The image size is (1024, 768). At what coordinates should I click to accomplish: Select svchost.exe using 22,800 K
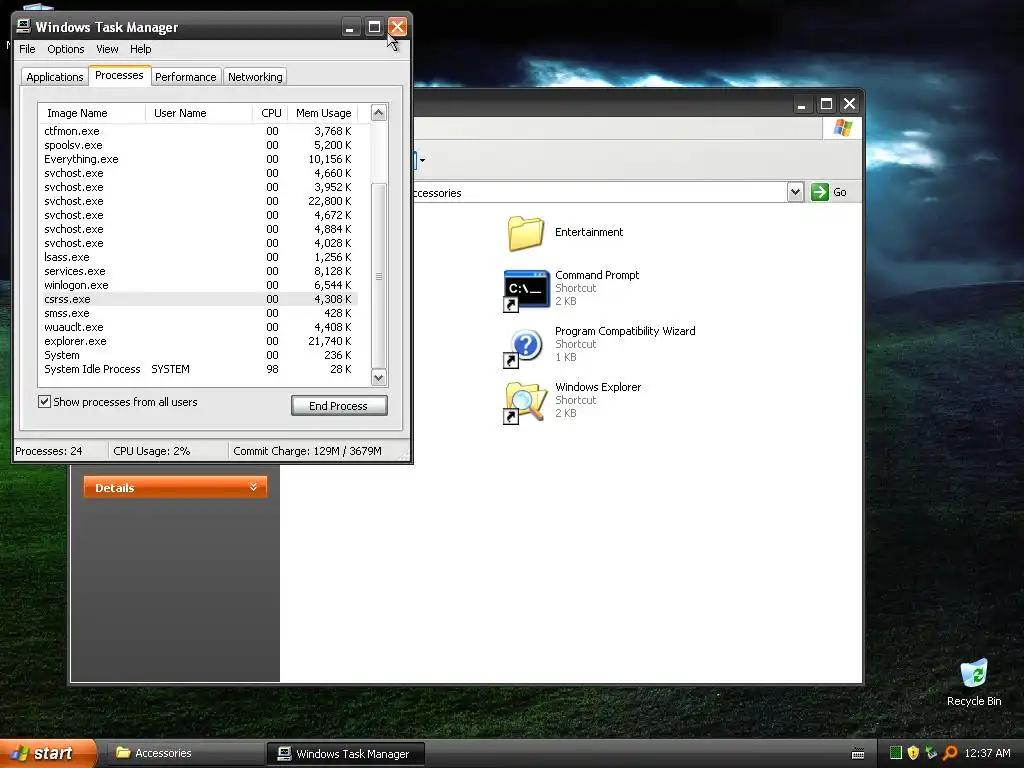tap(198, 201)
